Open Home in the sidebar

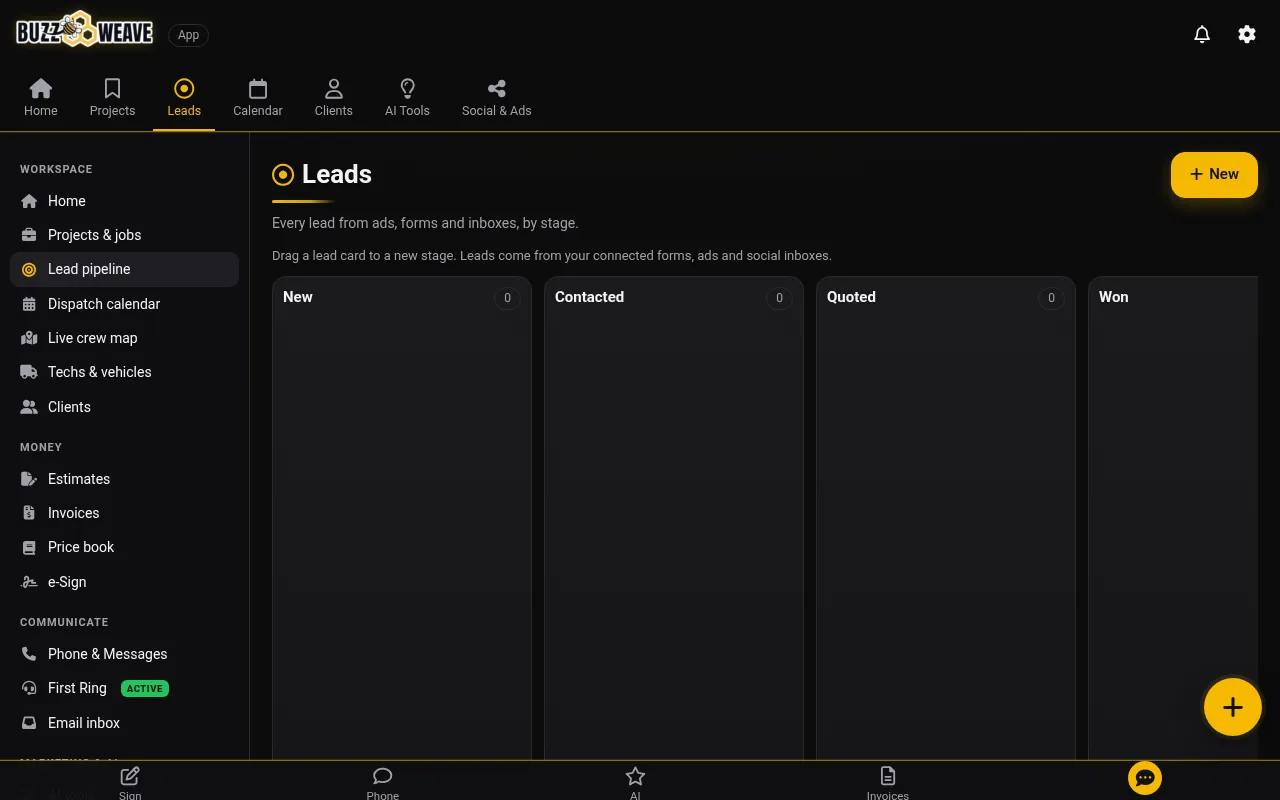pos(124,201)
